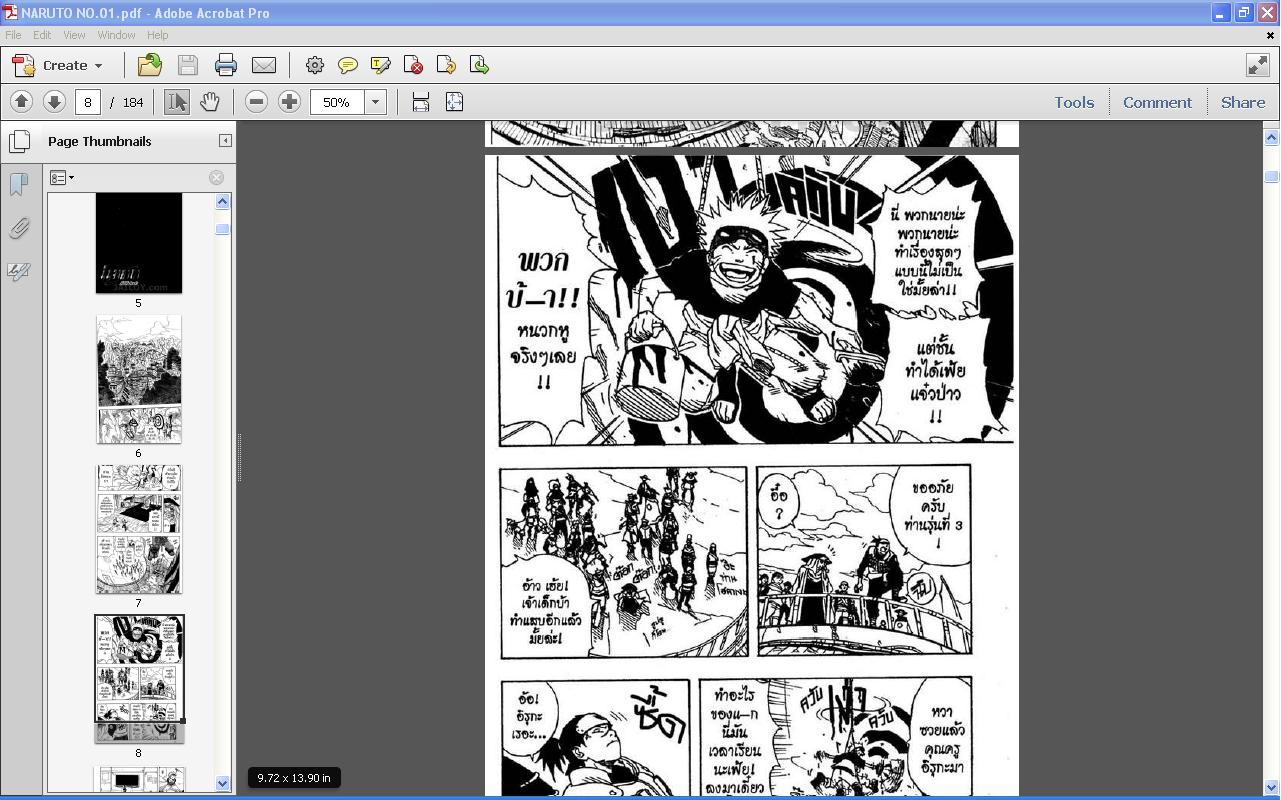Select page 7 thumbnail
Image resolution: width=1281 pixels, height=800 pixels.
(139, 529)
